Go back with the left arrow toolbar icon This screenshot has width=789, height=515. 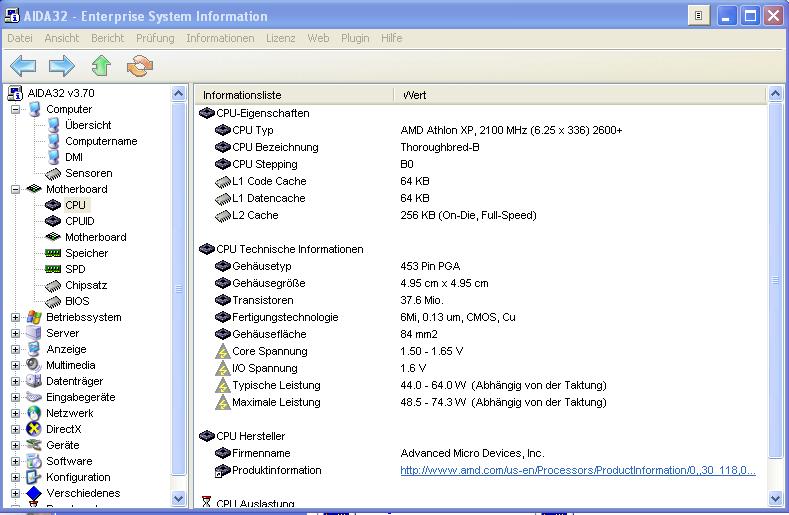click(23, 66)
